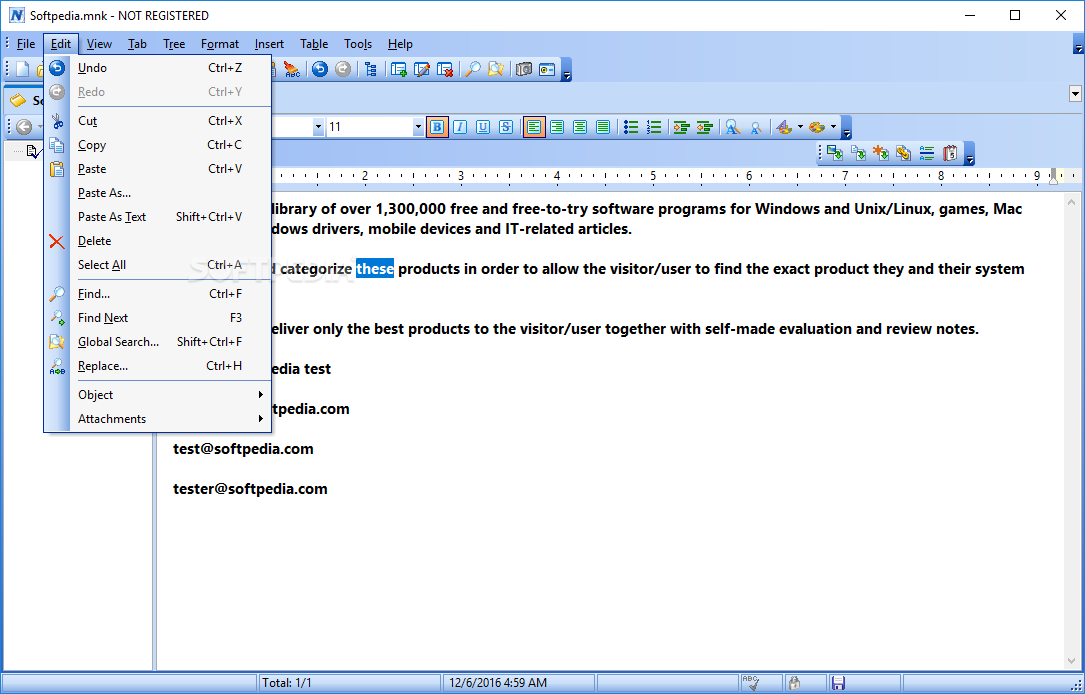Open the Tools menu
The height and width of the screenshot is (694, 1085).
(x=358, y=44)
